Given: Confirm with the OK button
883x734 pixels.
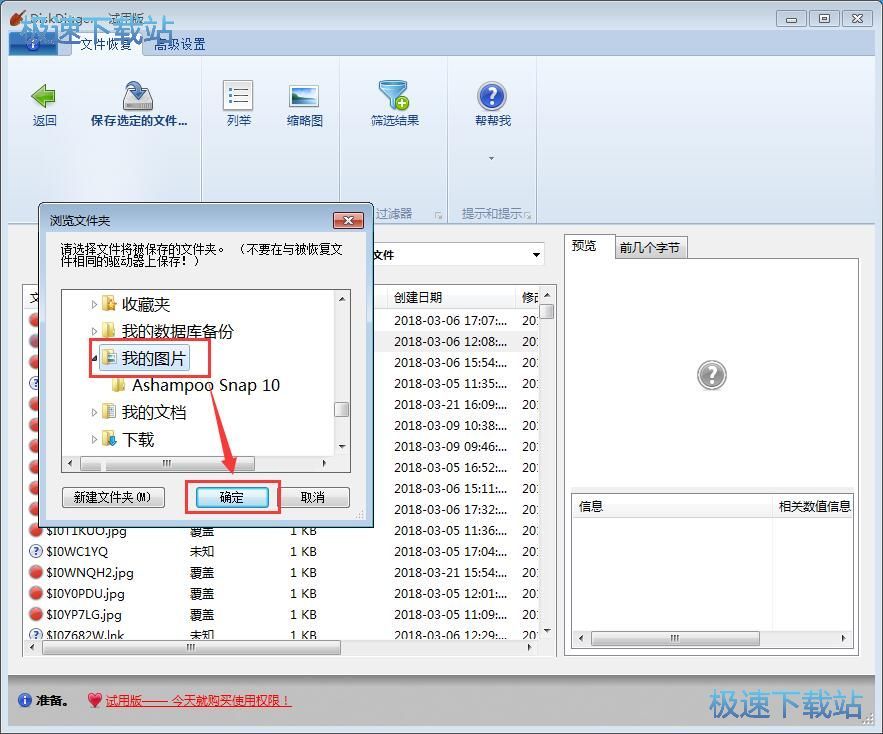Looking at the screenshot, I should (x=231, y=497).
